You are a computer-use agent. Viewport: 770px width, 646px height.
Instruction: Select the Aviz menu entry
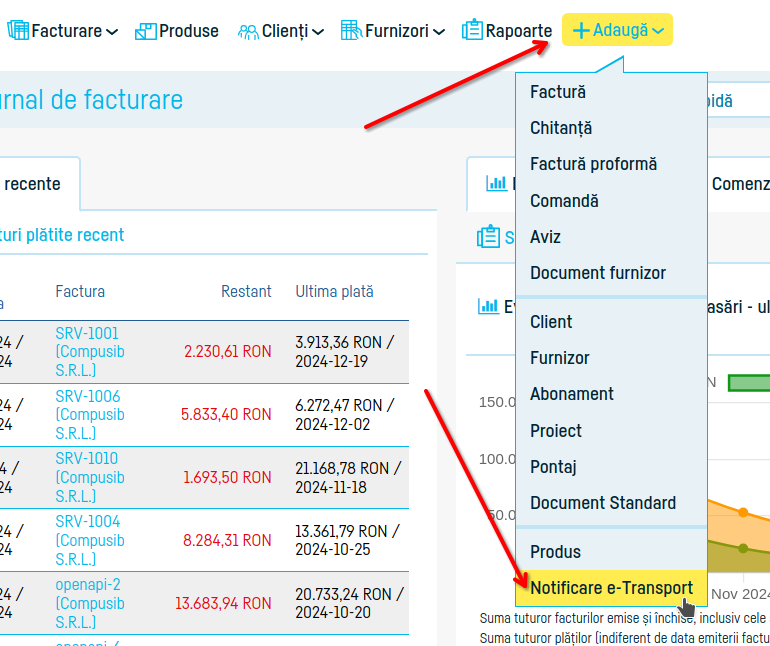pos(545,237)
